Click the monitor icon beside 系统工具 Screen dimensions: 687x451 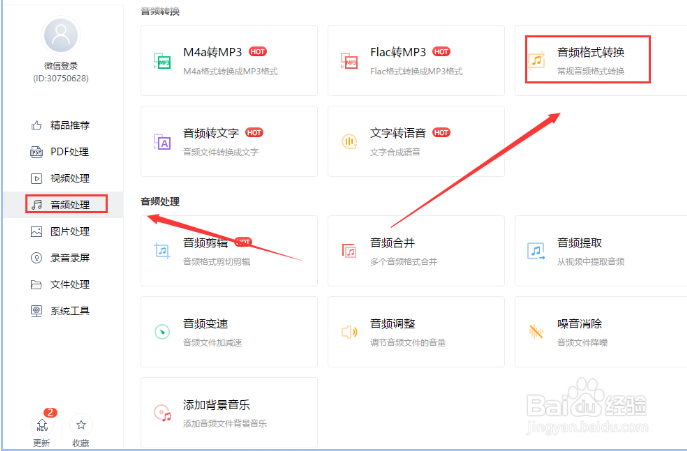click(x=36, y=311)
